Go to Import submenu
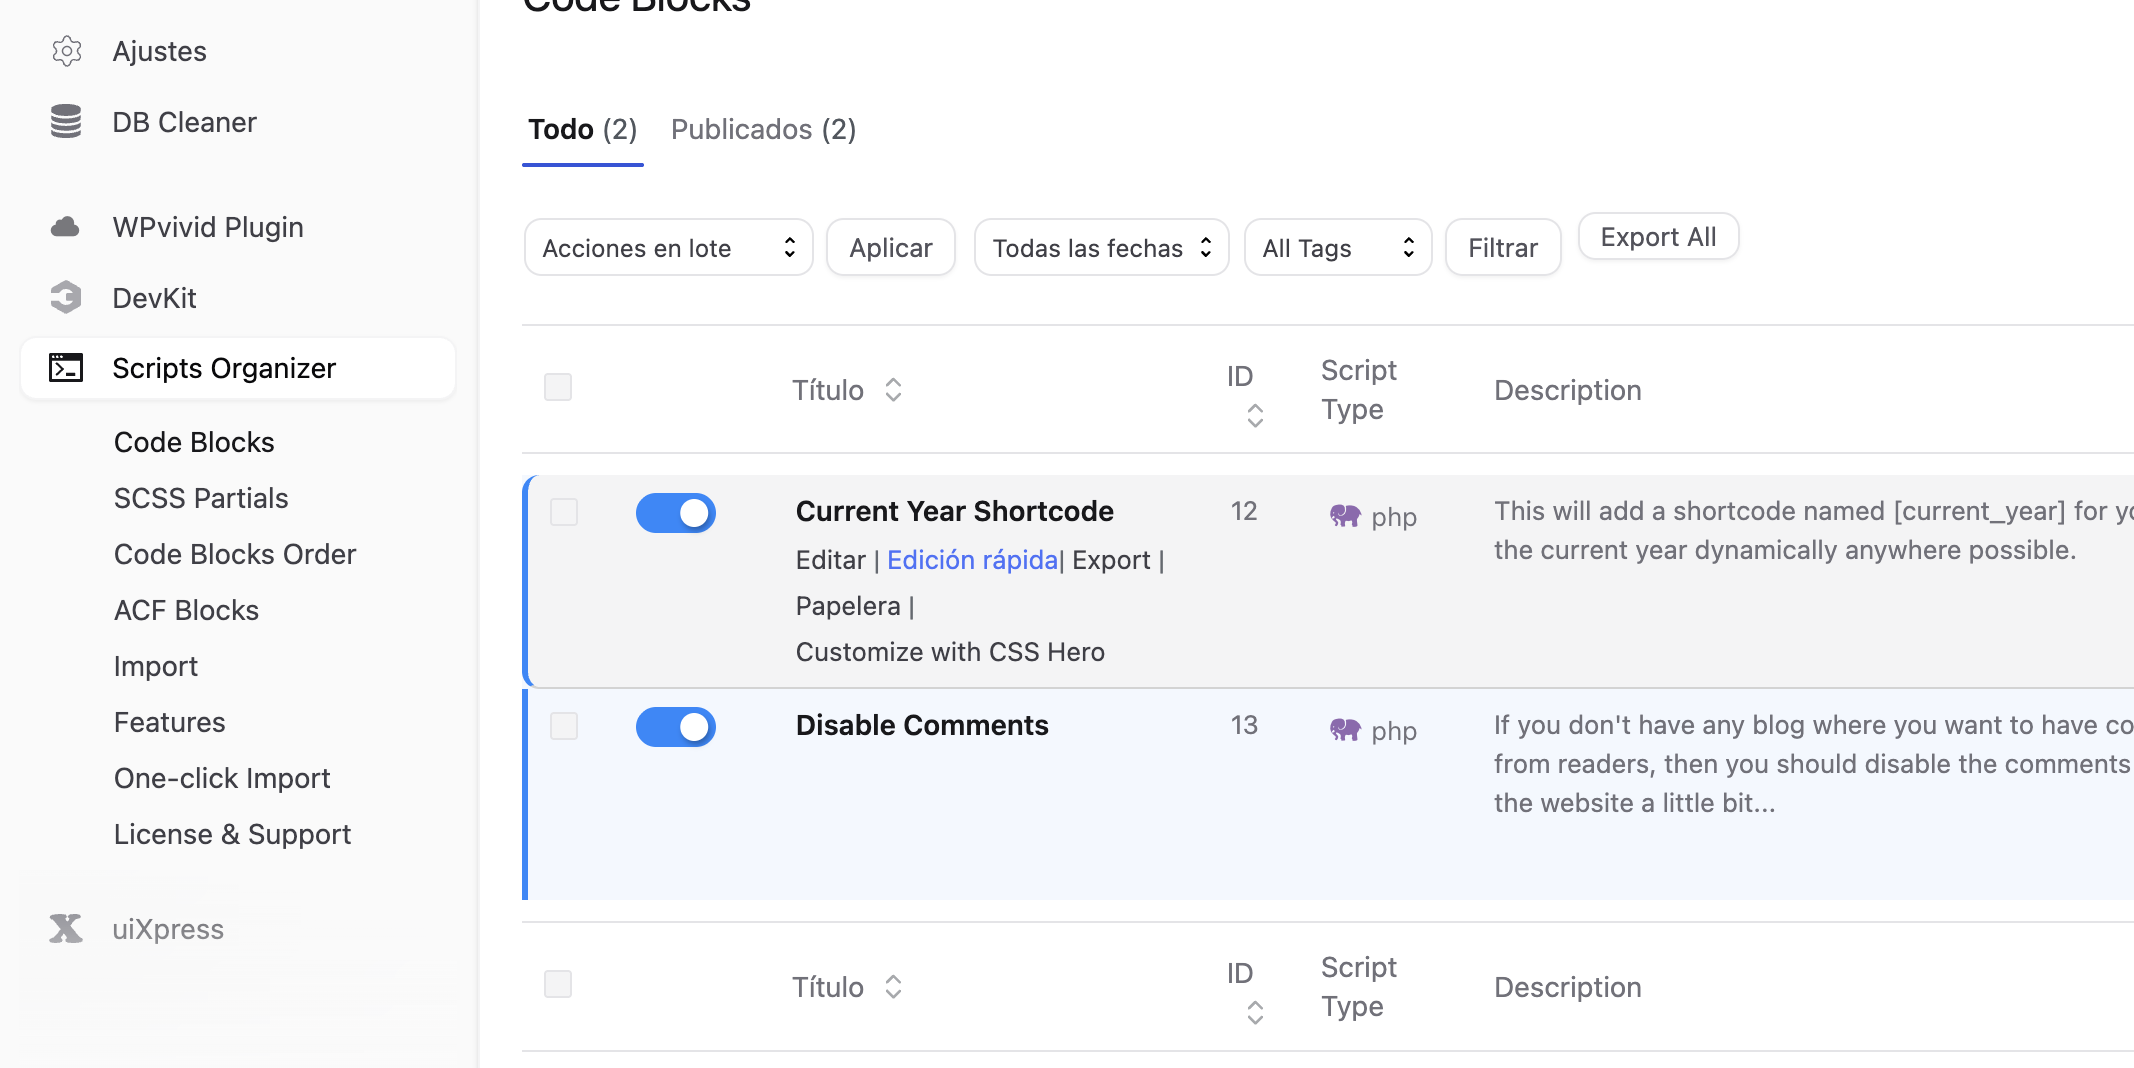This screenshot has width=2134, height=1068. [x=156, y=666]
